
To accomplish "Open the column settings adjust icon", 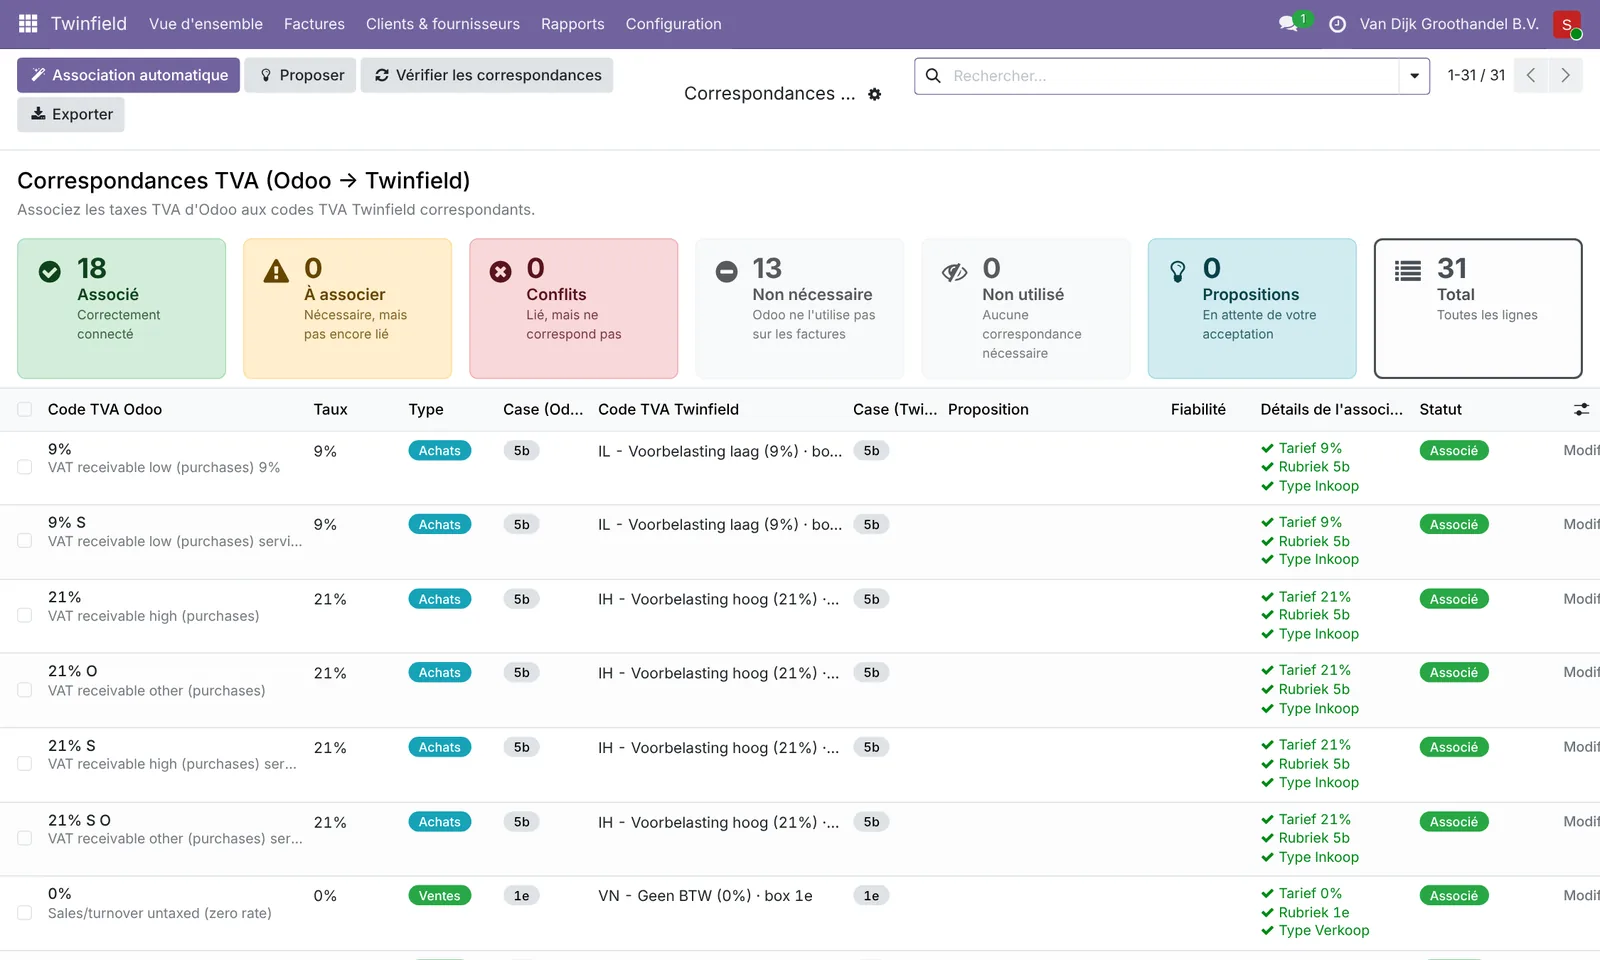I will pyautogui.click(x=1581, y=409).
